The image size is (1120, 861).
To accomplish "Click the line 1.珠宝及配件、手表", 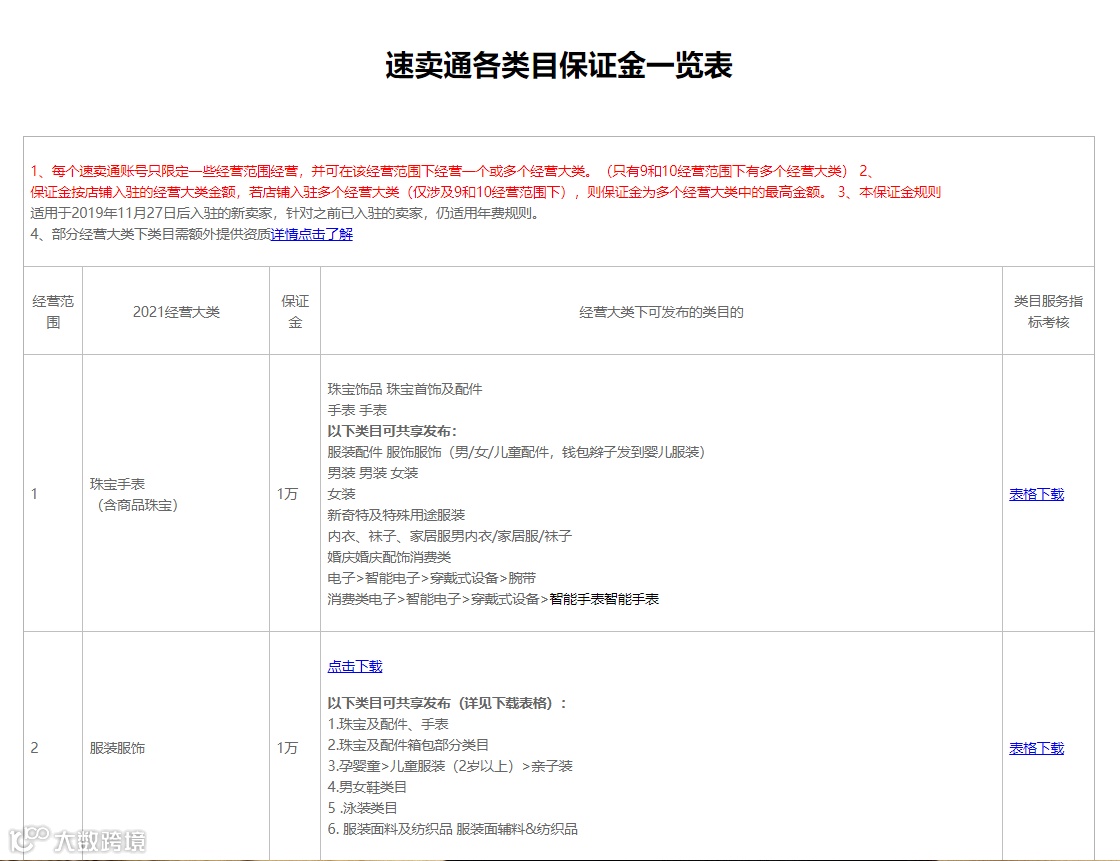I will (388, 724).
